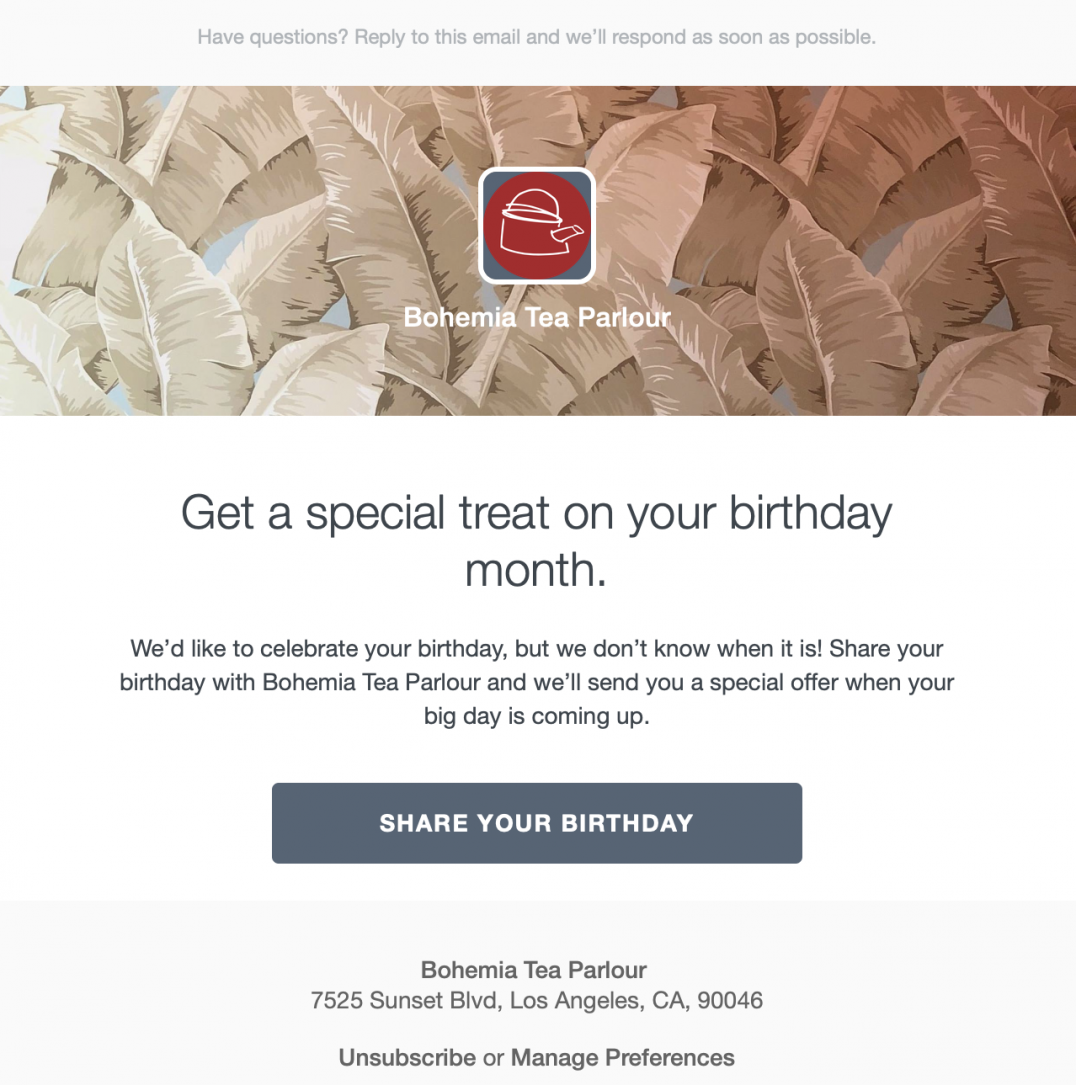1076x1085 pixels.
Task: Tap the teapot emblem in the header banner
Action: coord(537,224)
